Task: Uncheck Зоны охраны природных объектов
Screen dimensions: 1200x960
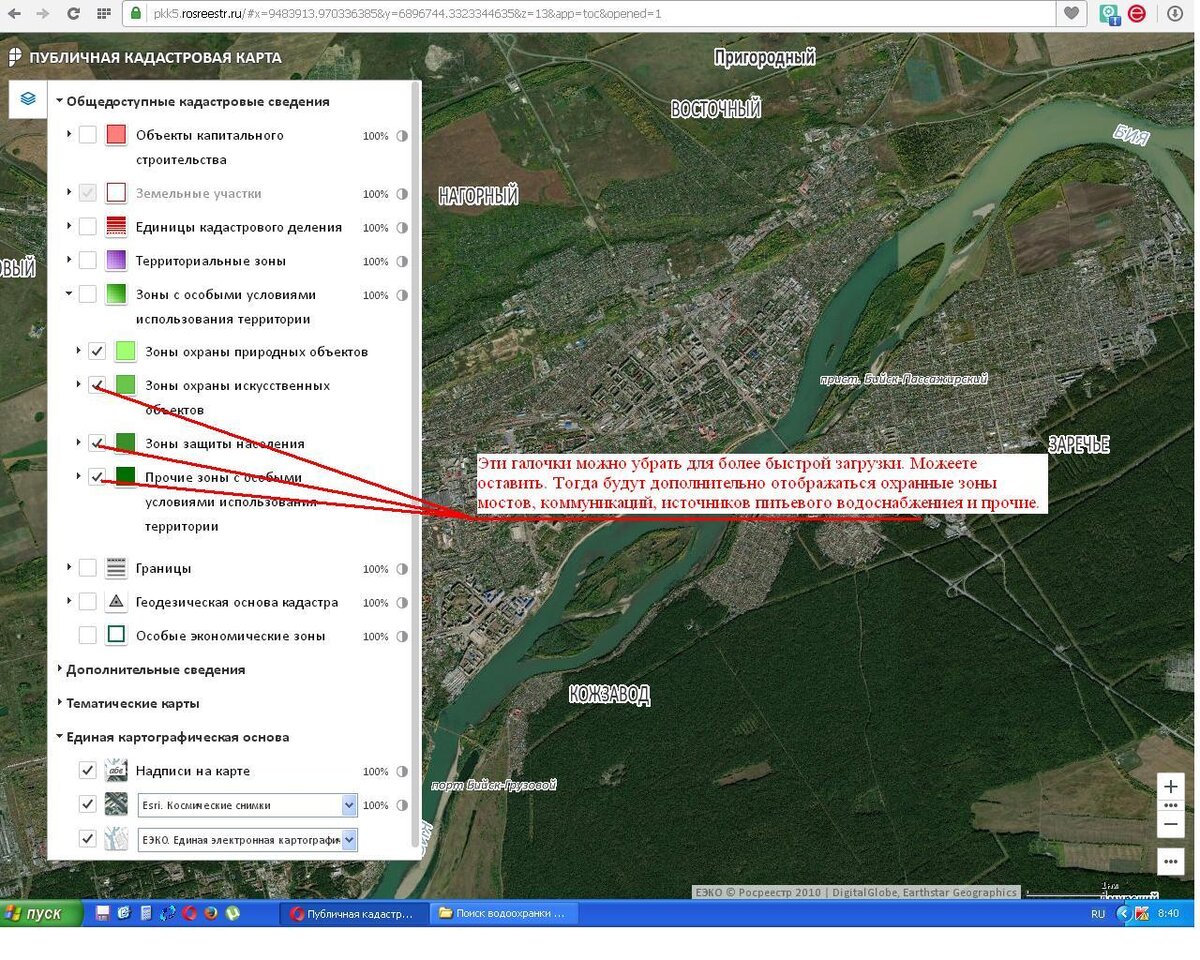Action: pyautogui.click(x=96, y=350)
